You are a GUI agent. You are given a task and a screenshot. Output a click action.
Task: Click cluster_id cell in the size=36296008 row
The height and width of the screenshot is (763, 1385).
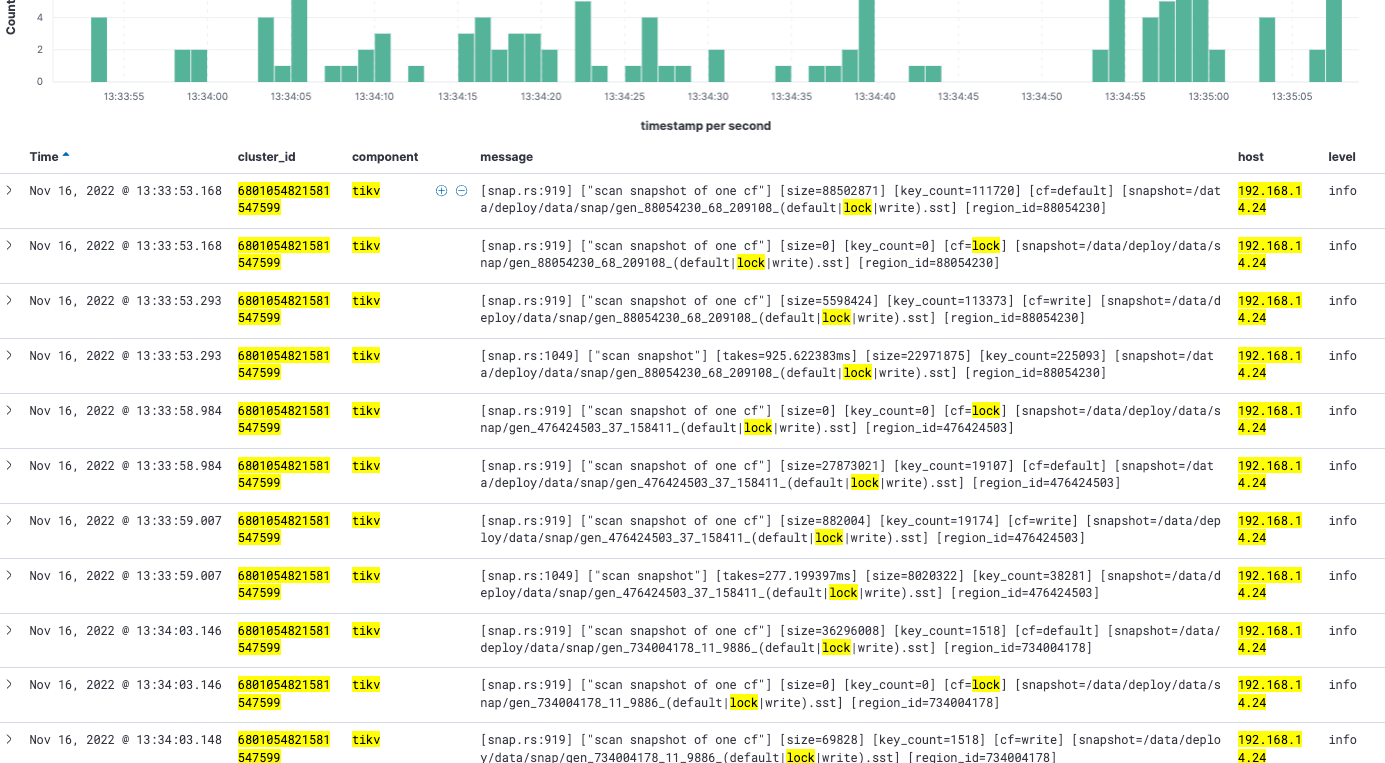(x=284, y=639)
